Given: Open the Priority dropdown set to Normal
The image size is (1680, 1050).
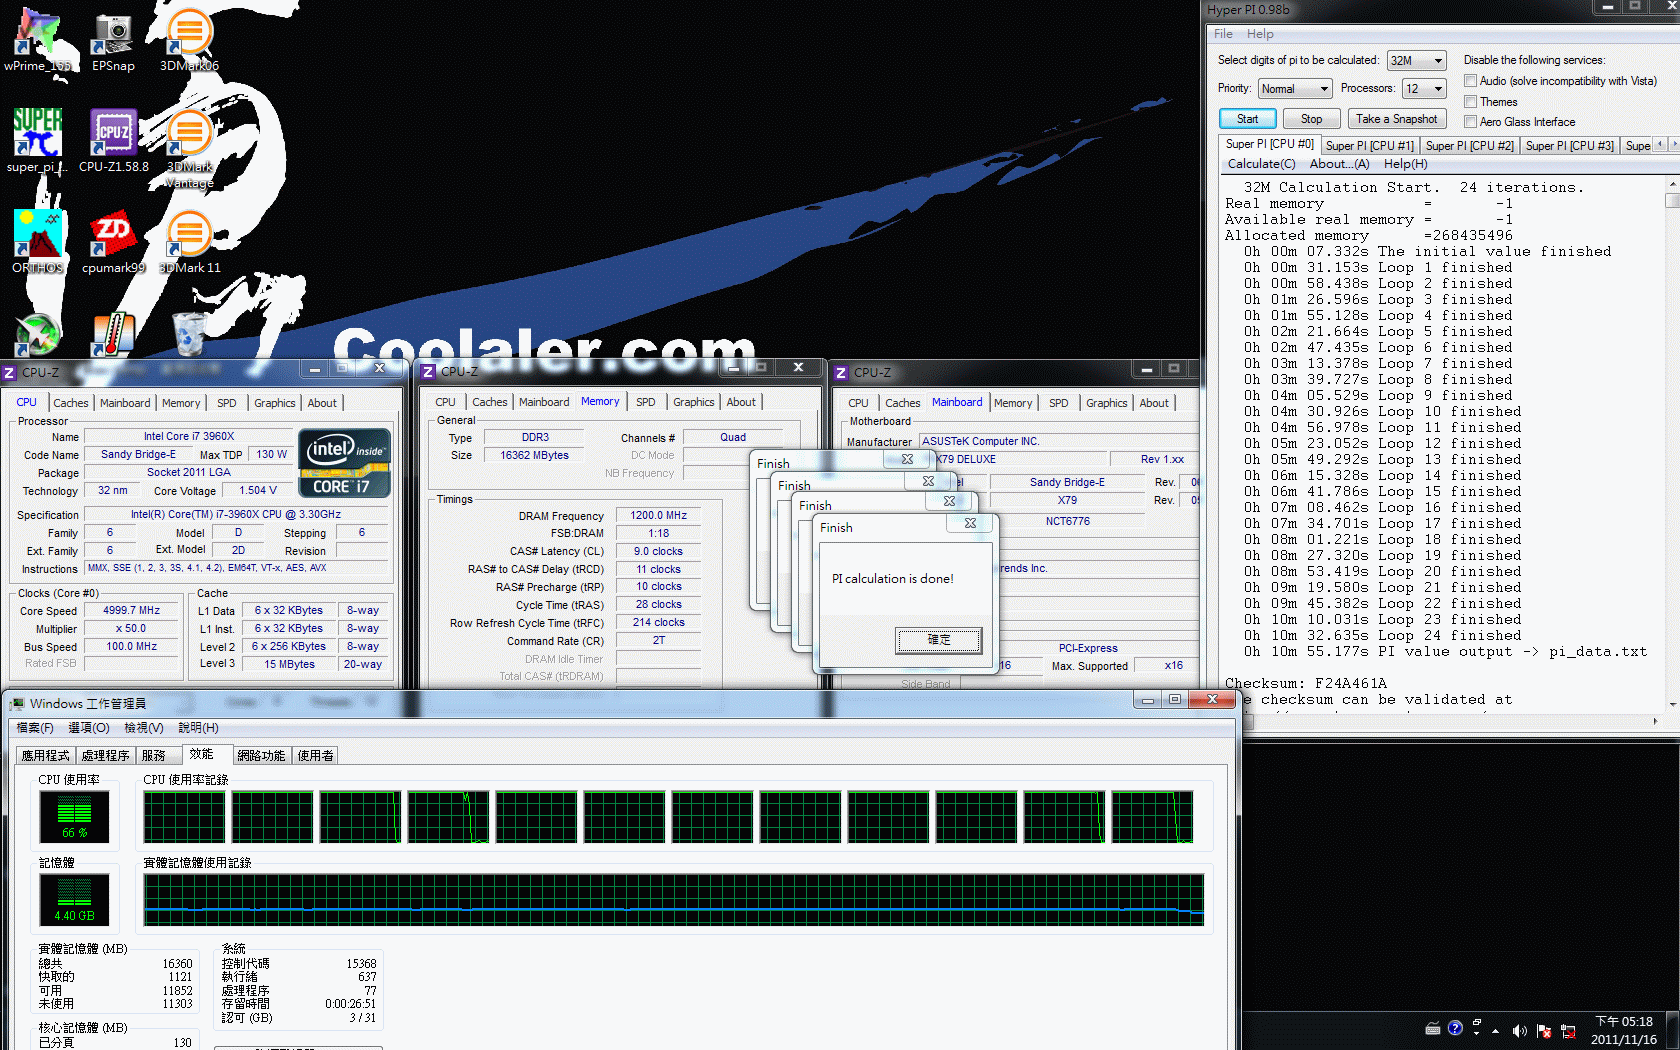Looking at the screenshot, I should tap(1294, 89).
